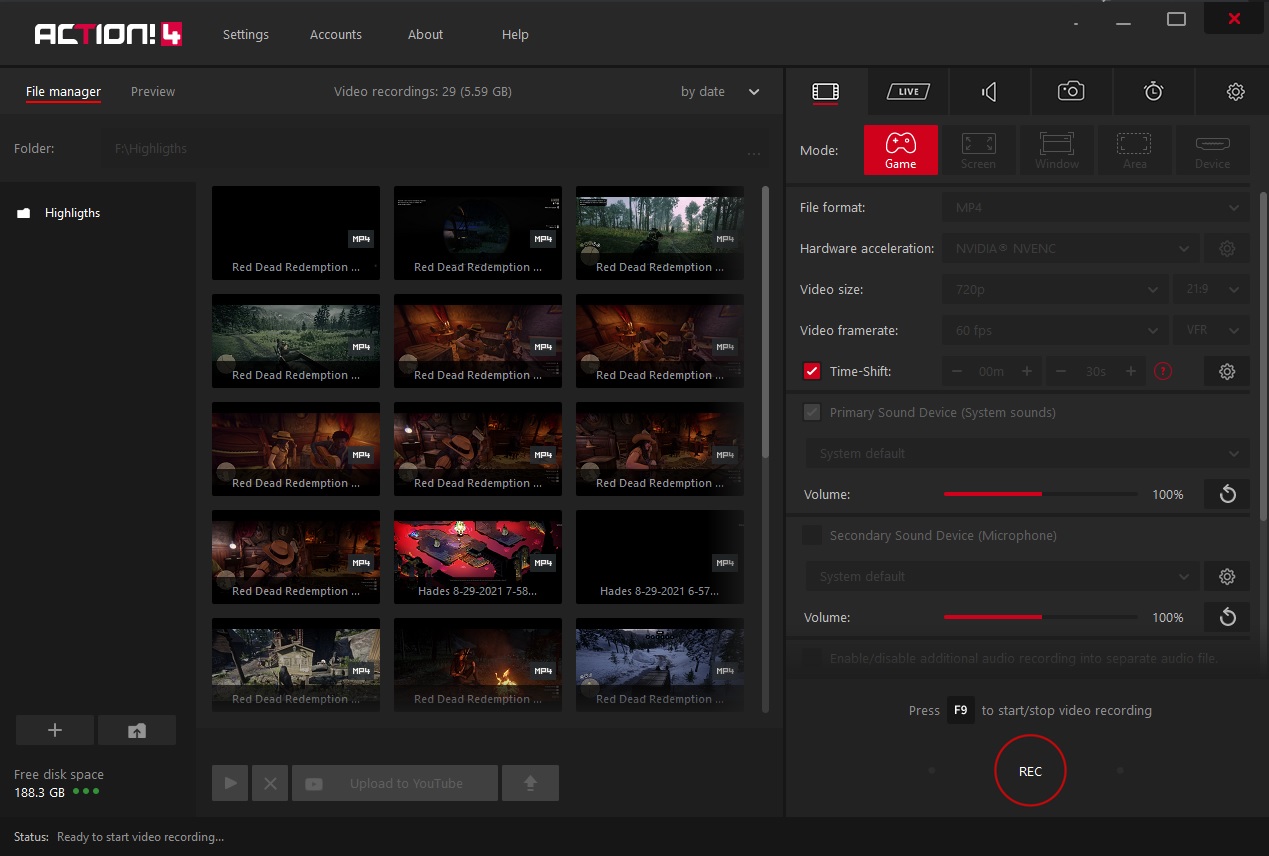Open the LIVE streaming tab
This screenshot has width=1269, height=856.
pos(908,92)
